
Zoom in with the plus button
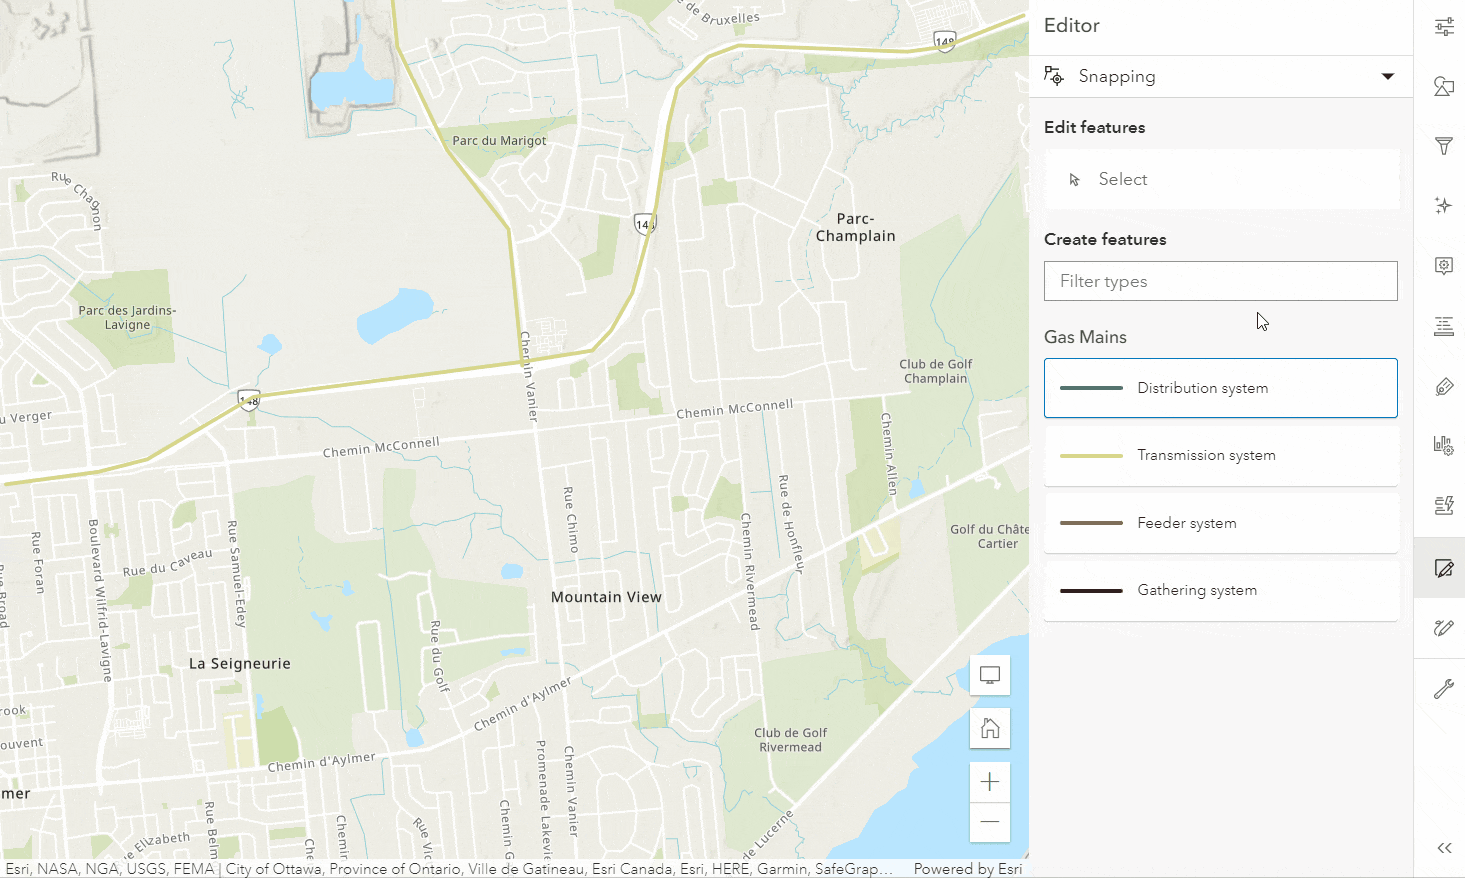[x=989, y=781]
